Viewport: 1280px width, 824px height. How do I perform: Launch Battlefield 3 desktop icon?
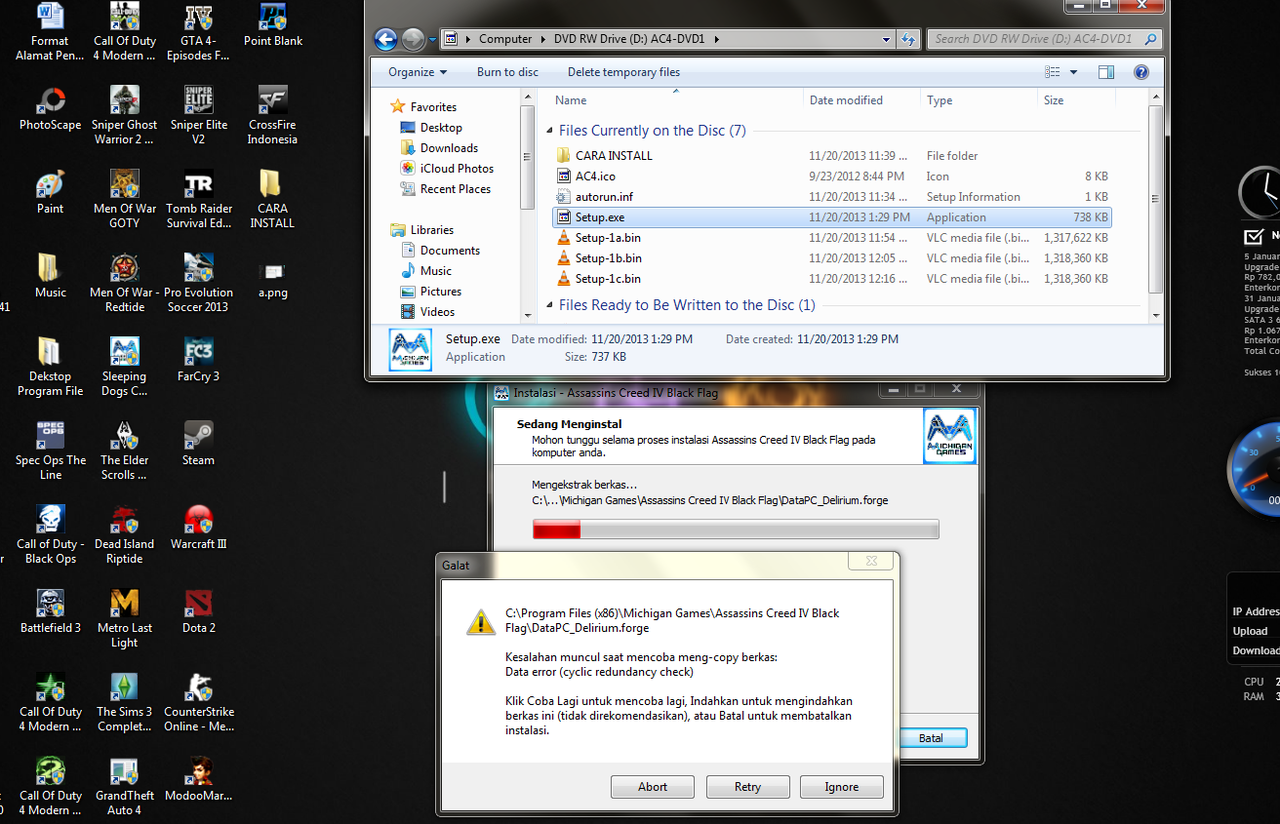(50, 613)
